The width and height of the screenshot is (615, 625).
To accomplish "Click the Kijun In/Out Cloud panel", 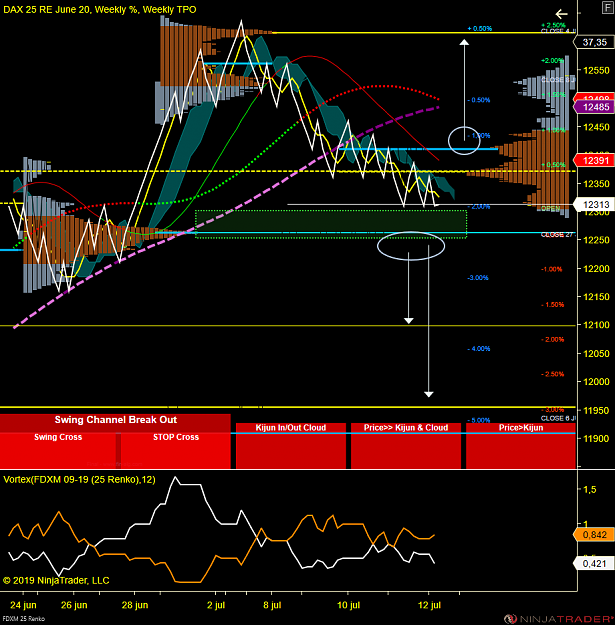I will click(x=291, y=446).
